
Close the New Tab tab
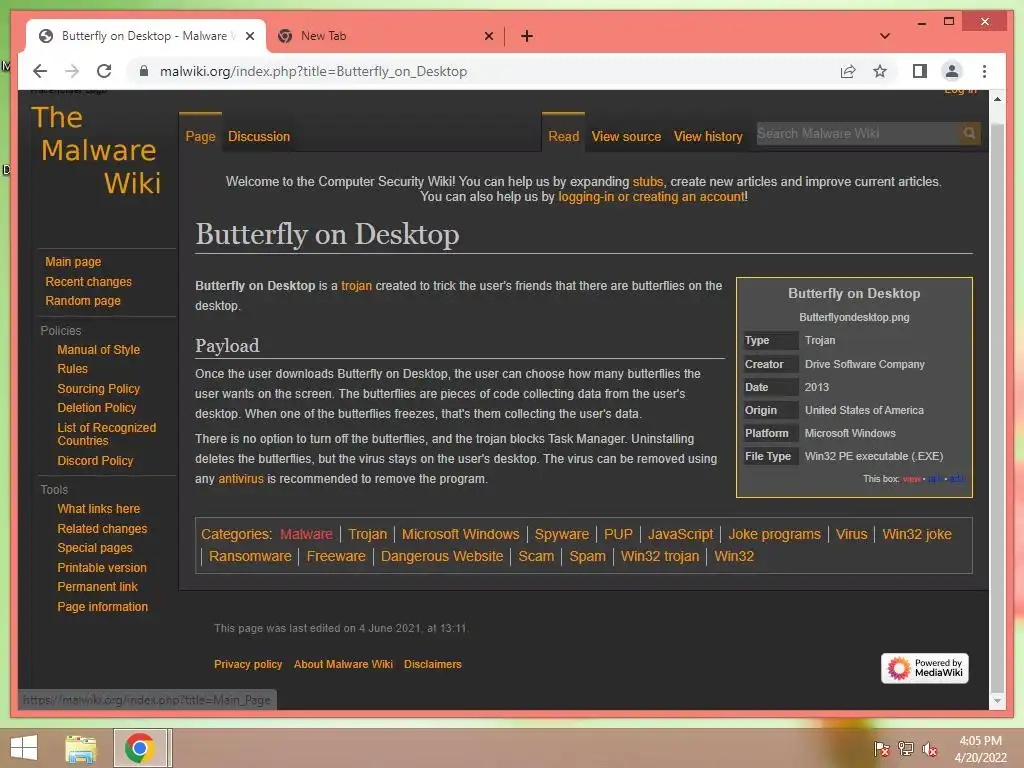coord(488,36)
